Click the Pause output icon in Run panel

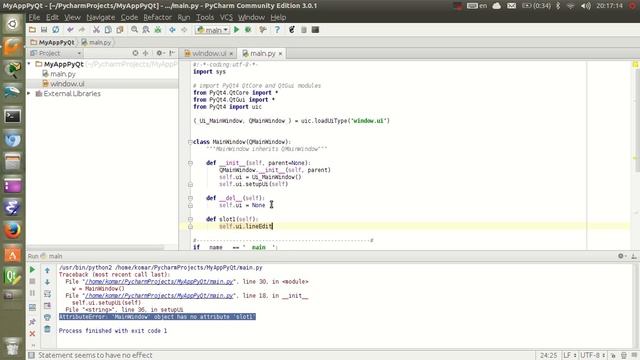tap(32, 293)
